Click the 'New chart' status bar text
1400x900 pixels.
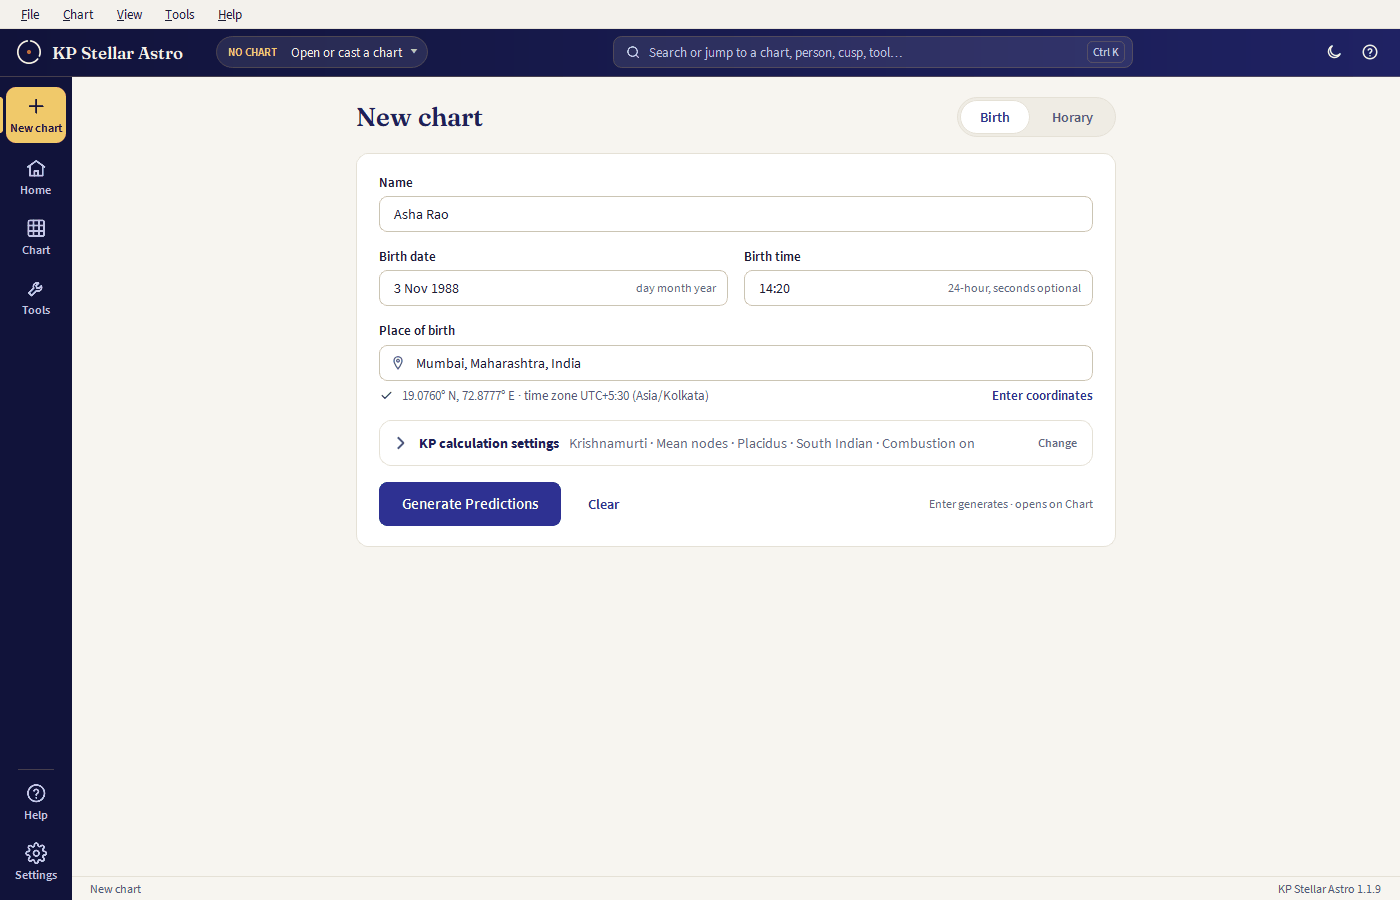pyautogui.click(x=115, y=889)
